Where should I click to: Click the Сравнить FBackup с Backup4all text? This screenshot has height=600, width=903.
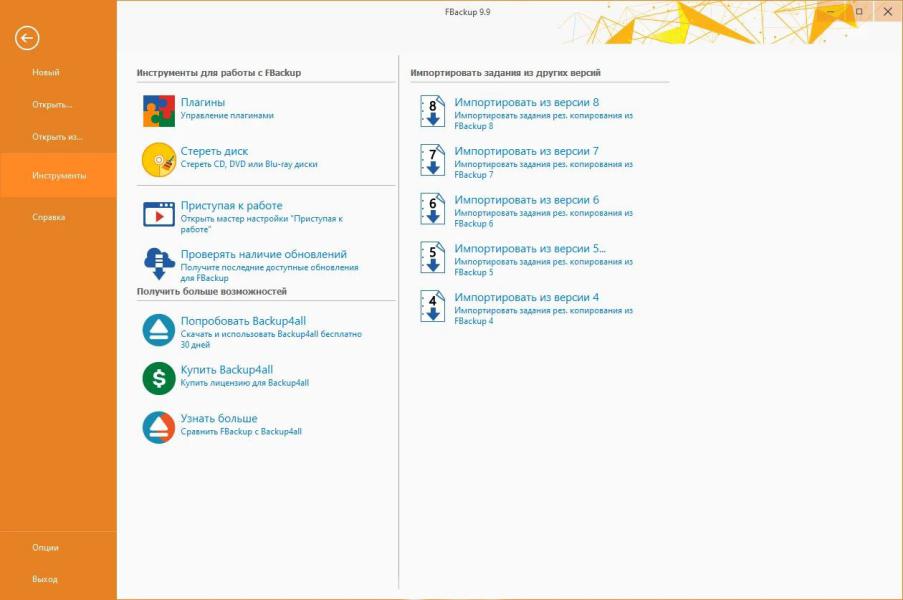coord(241,432)
